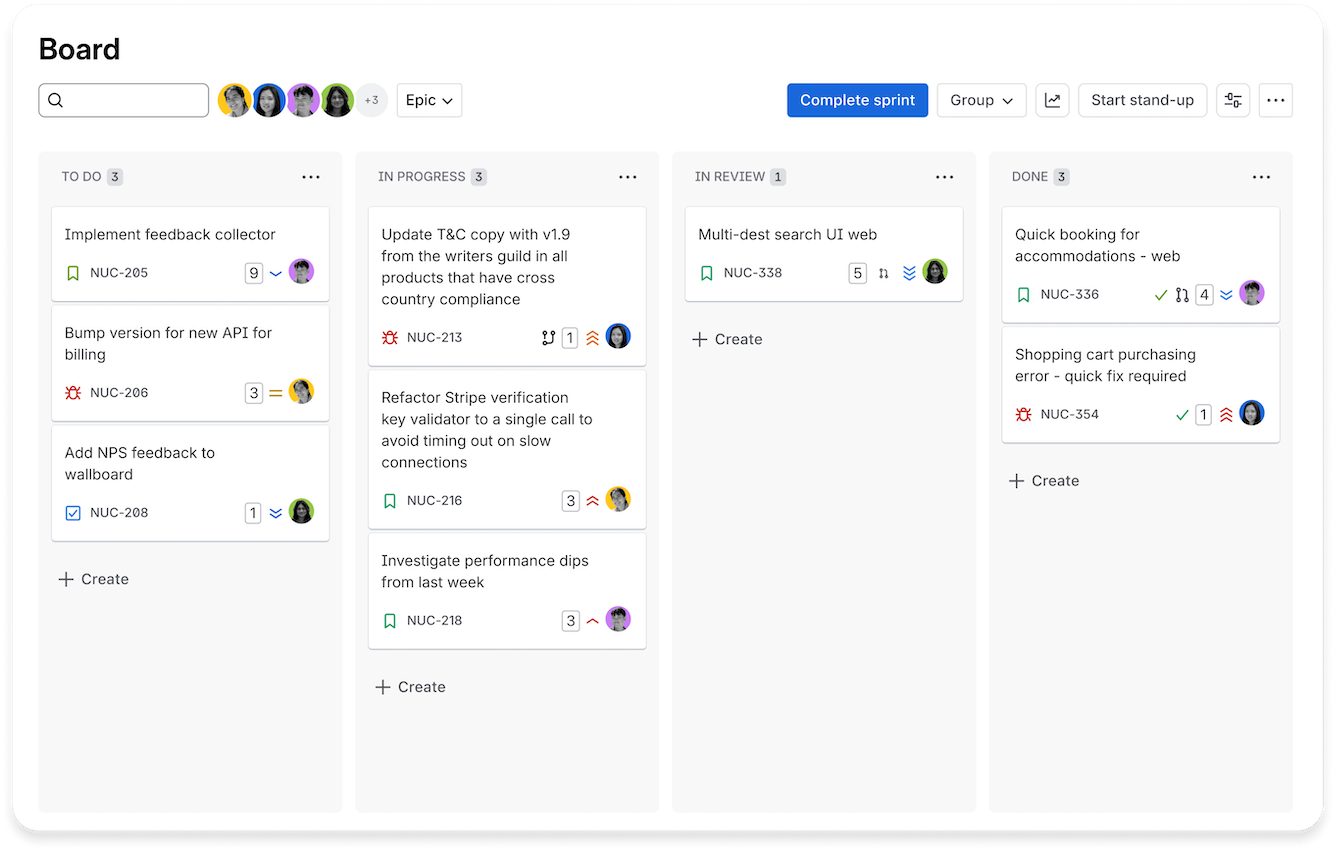The width and height of the screenshot is (1336, 852).
Task: Click the medium priority icon on NUC-206
Action: point(275,393)
